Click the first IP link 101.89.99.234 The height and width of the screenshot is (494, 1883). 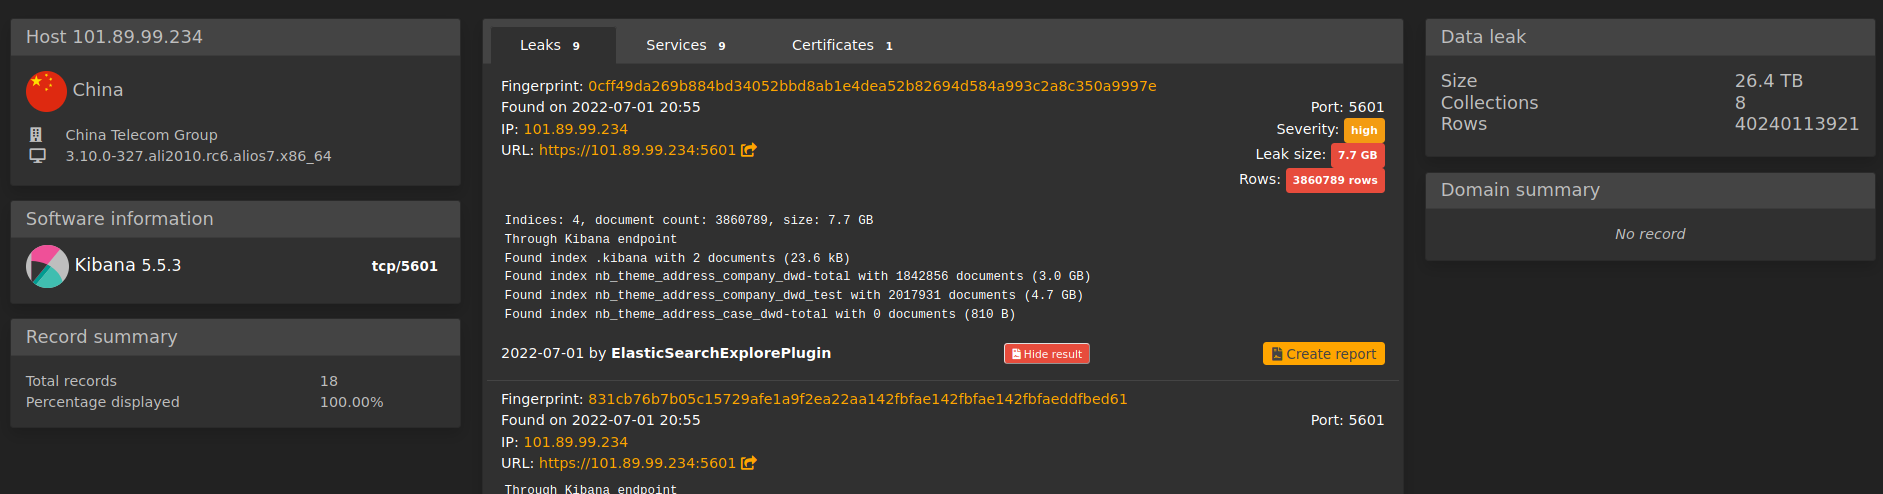(576, 129)
